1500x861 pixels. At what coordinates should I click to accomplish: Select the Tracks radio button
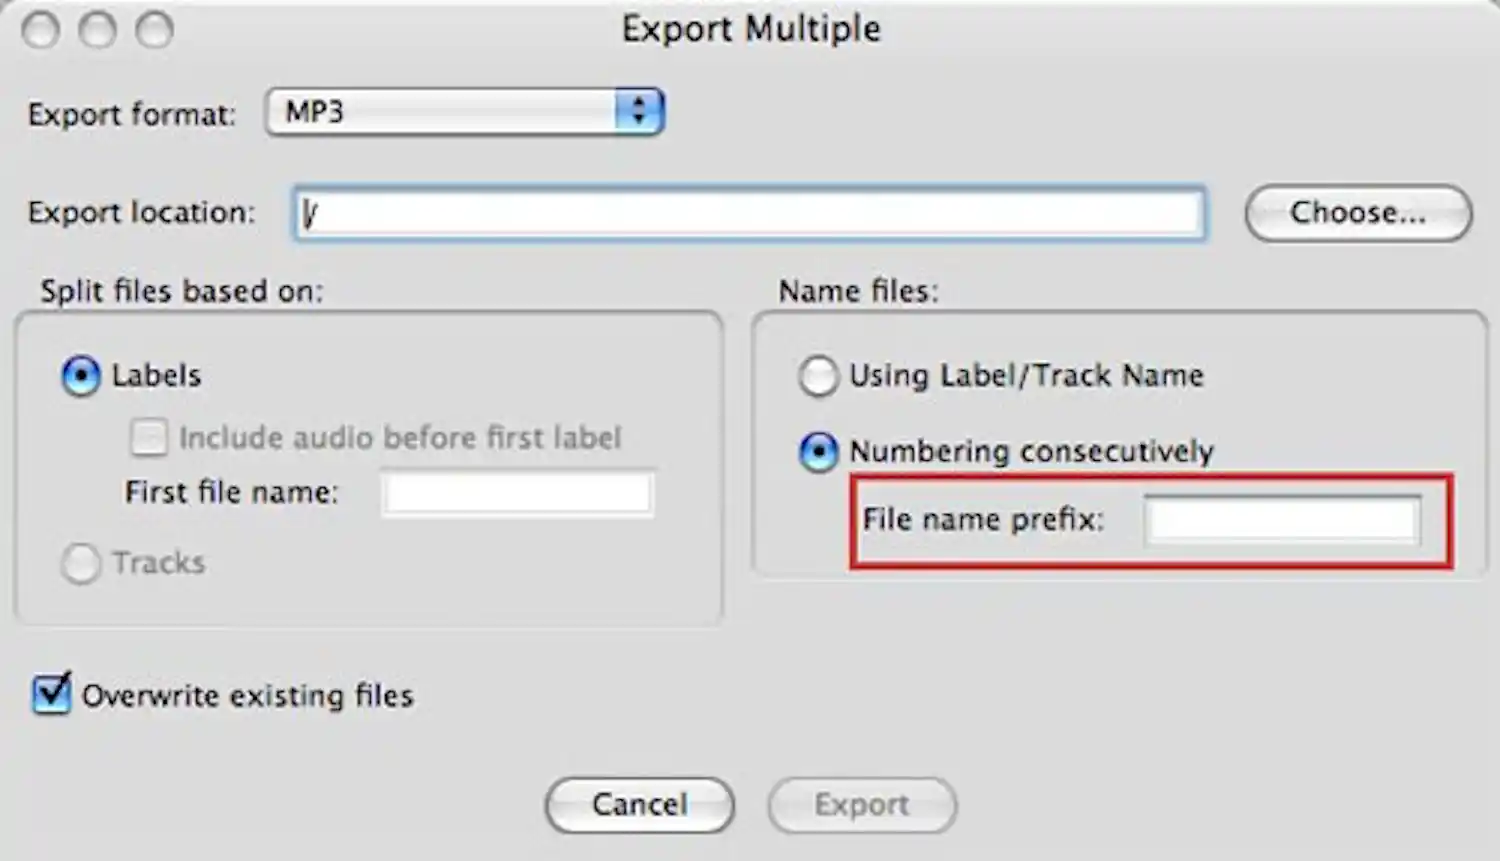point(81,563)
